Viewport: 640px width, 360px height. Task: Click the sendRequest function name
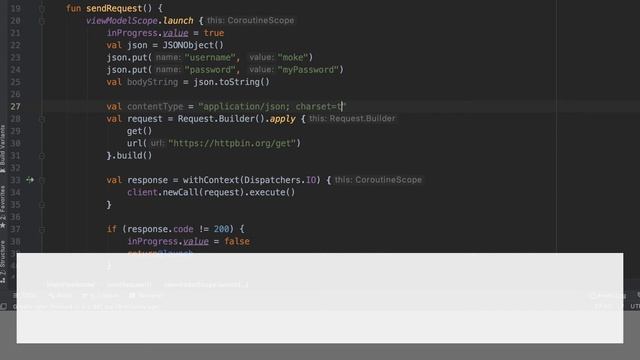114,8
